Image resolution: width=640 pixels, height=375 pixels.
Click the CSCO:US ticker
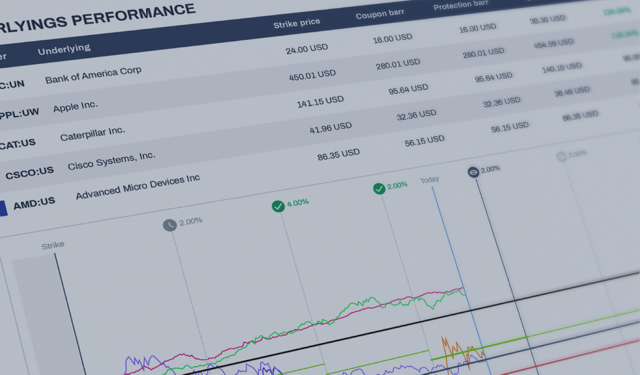29,173
